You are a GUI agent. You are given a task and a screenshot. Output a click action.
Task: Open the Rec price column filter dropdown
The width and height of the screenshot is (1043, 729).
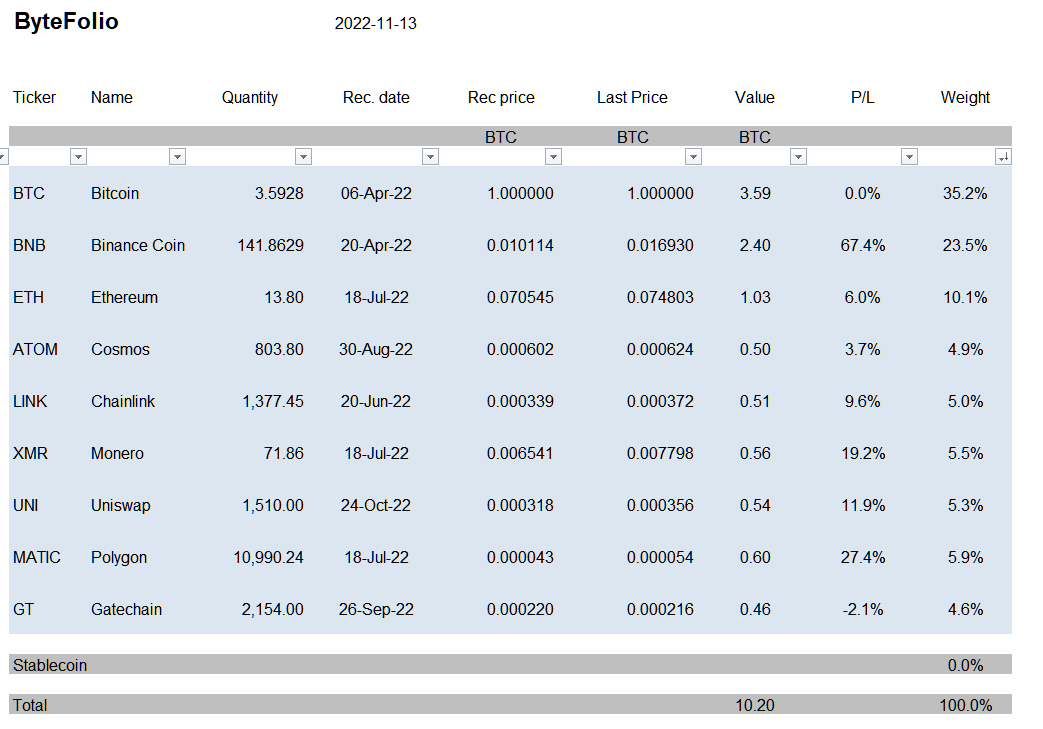click(553, 157)
